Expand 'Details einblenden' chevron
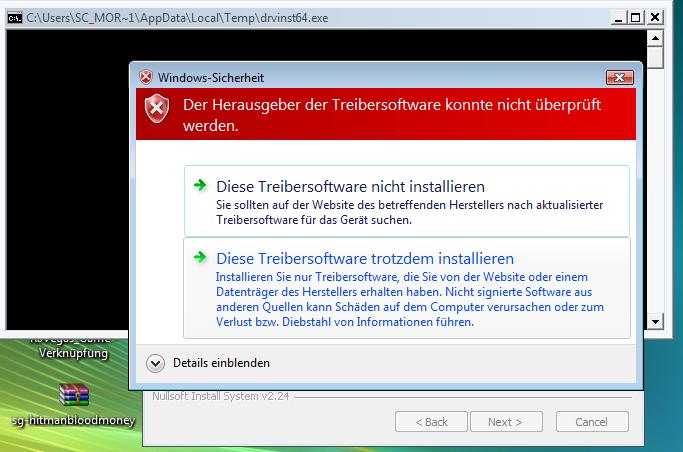Screen dimensions: 683x452 coord(156,363)
